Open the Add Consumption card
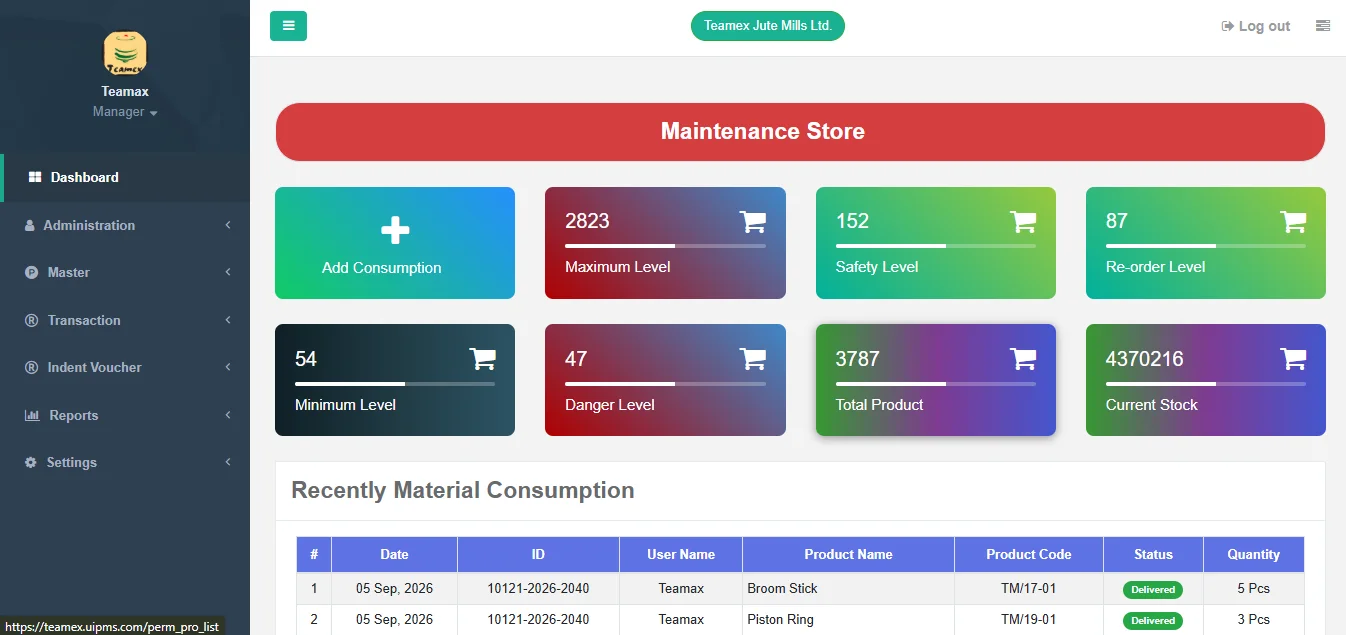This screenshot has width=1346, height=635. click(395, 243)
